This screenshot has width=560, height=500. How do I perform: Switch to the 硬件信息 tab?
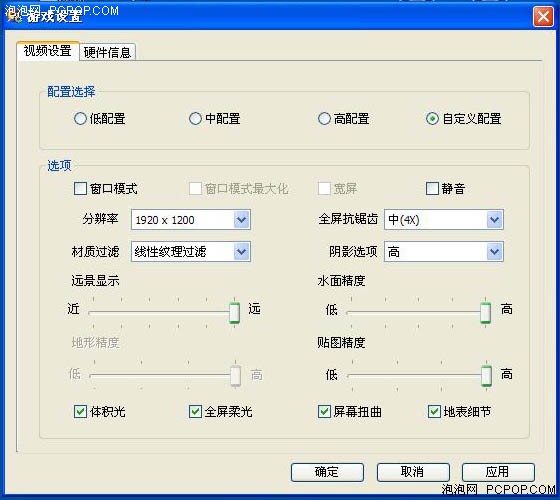pos(107,52)
